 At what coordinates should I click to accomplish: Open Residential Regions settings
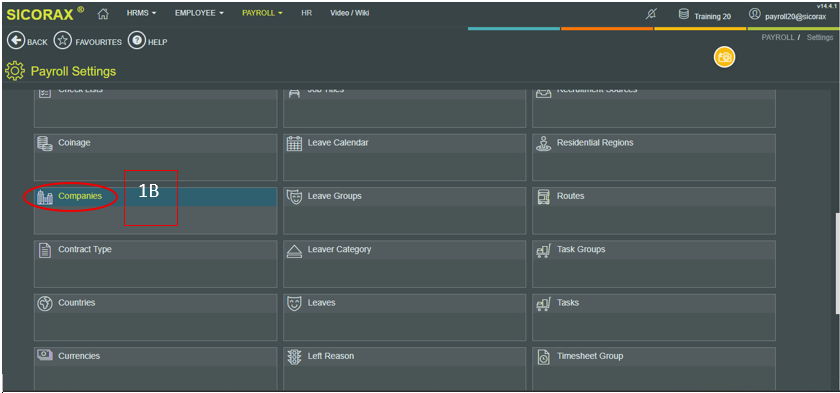pos(654,157)
